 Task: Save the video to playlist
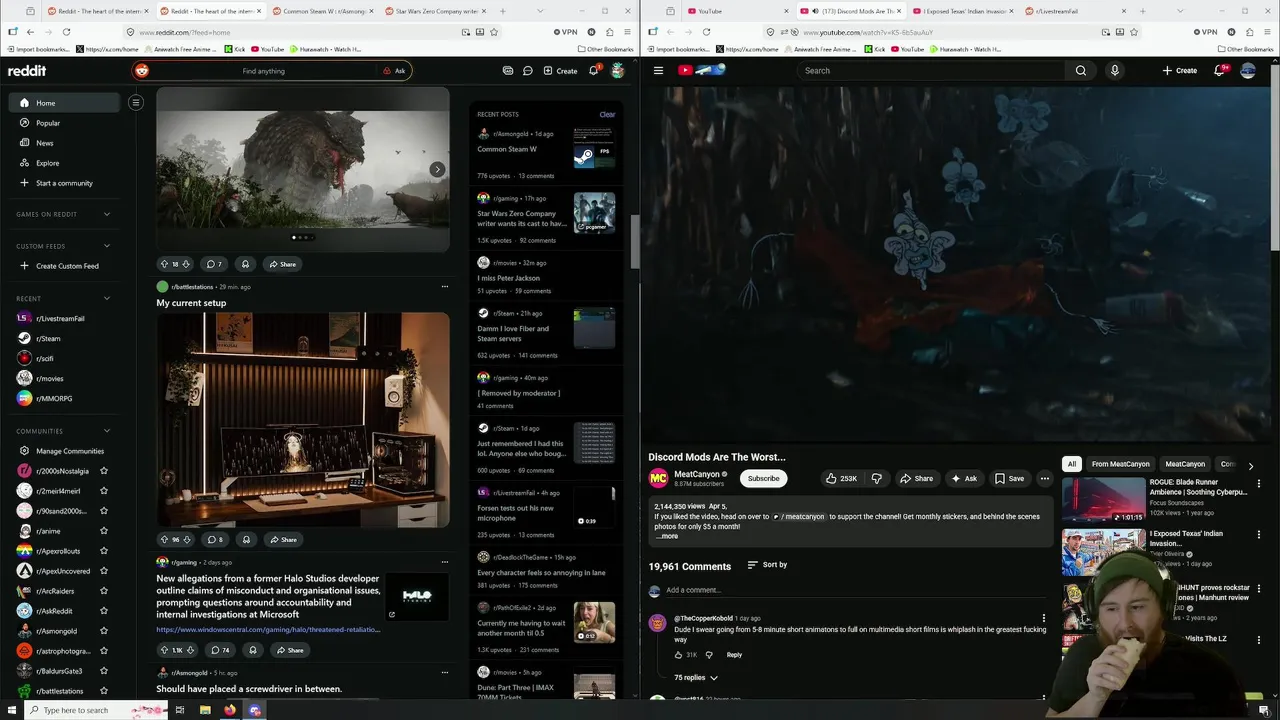pos(1009,478)
